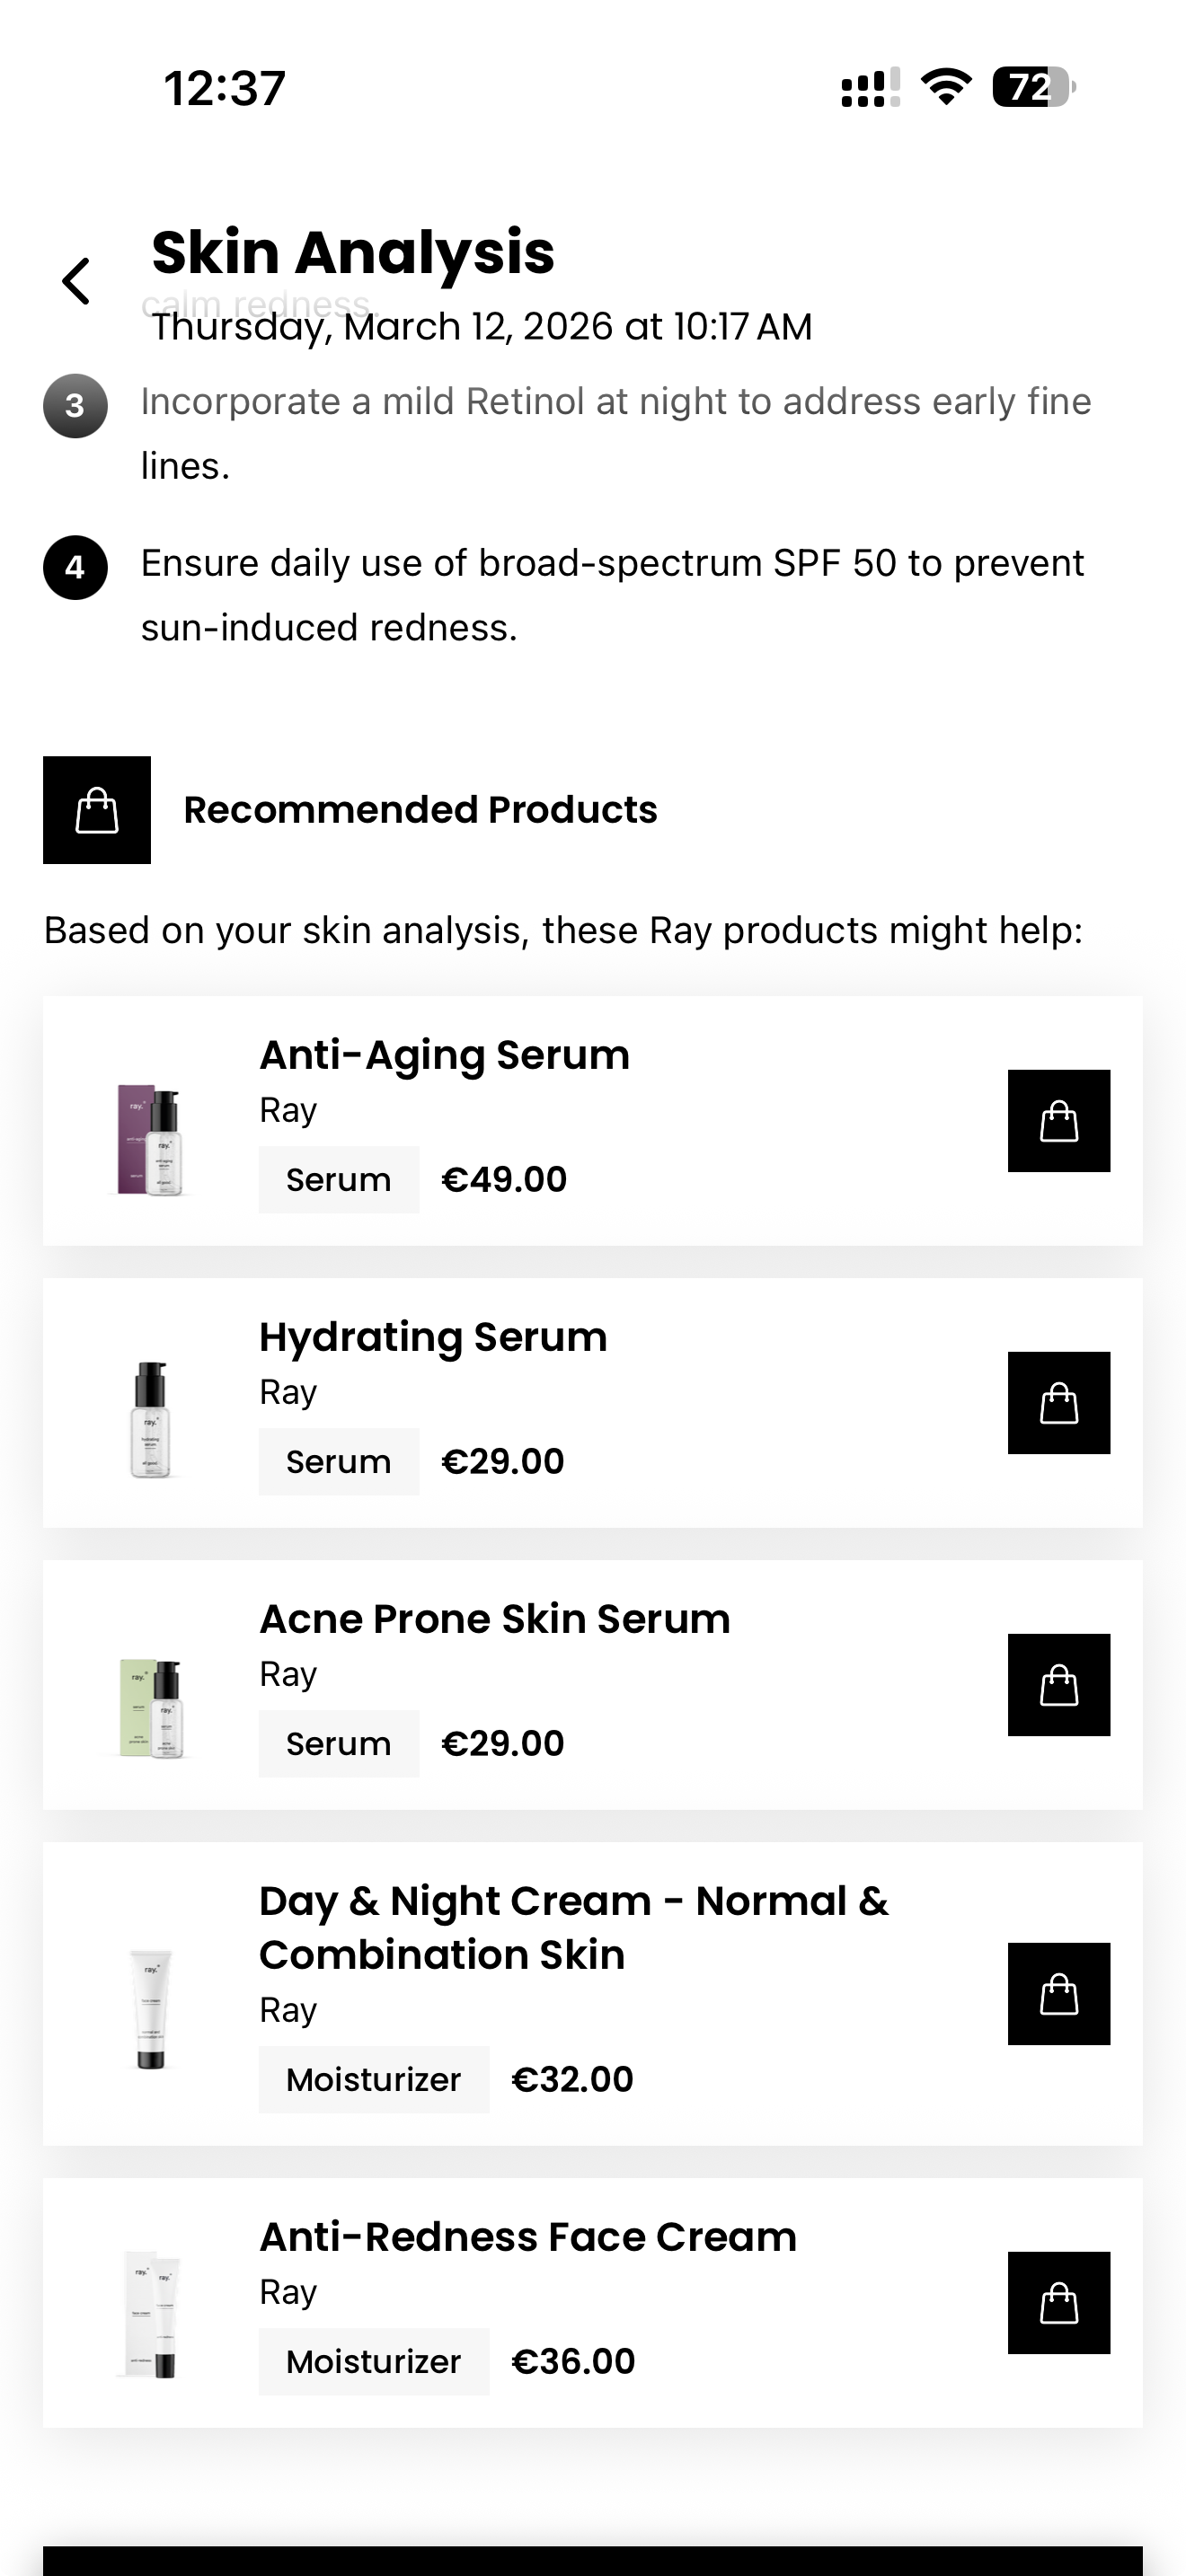Tap the battery indicator in the status bar
This screenshot has width=1186, height=2576.
point(1029,88)
